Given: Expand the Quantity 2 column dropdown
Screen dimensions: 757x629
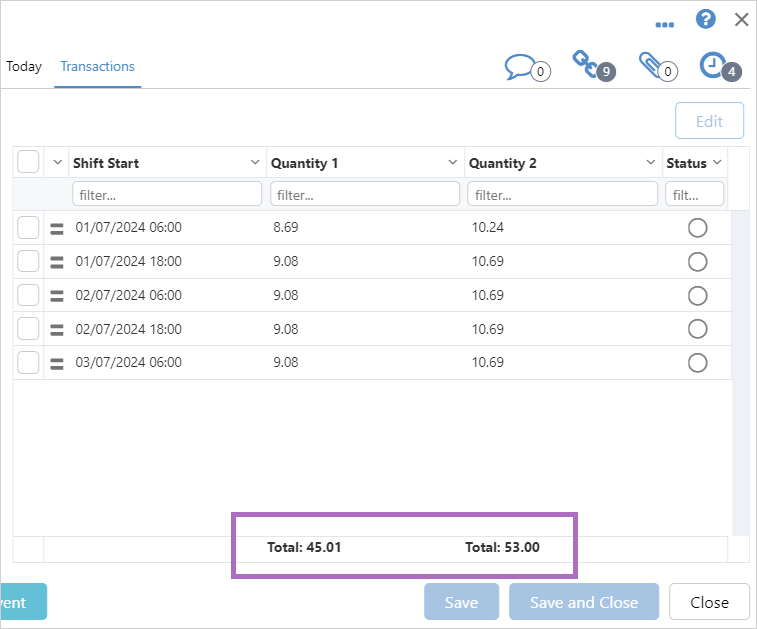Looking at the screenshot, I should tap(651, 163).
